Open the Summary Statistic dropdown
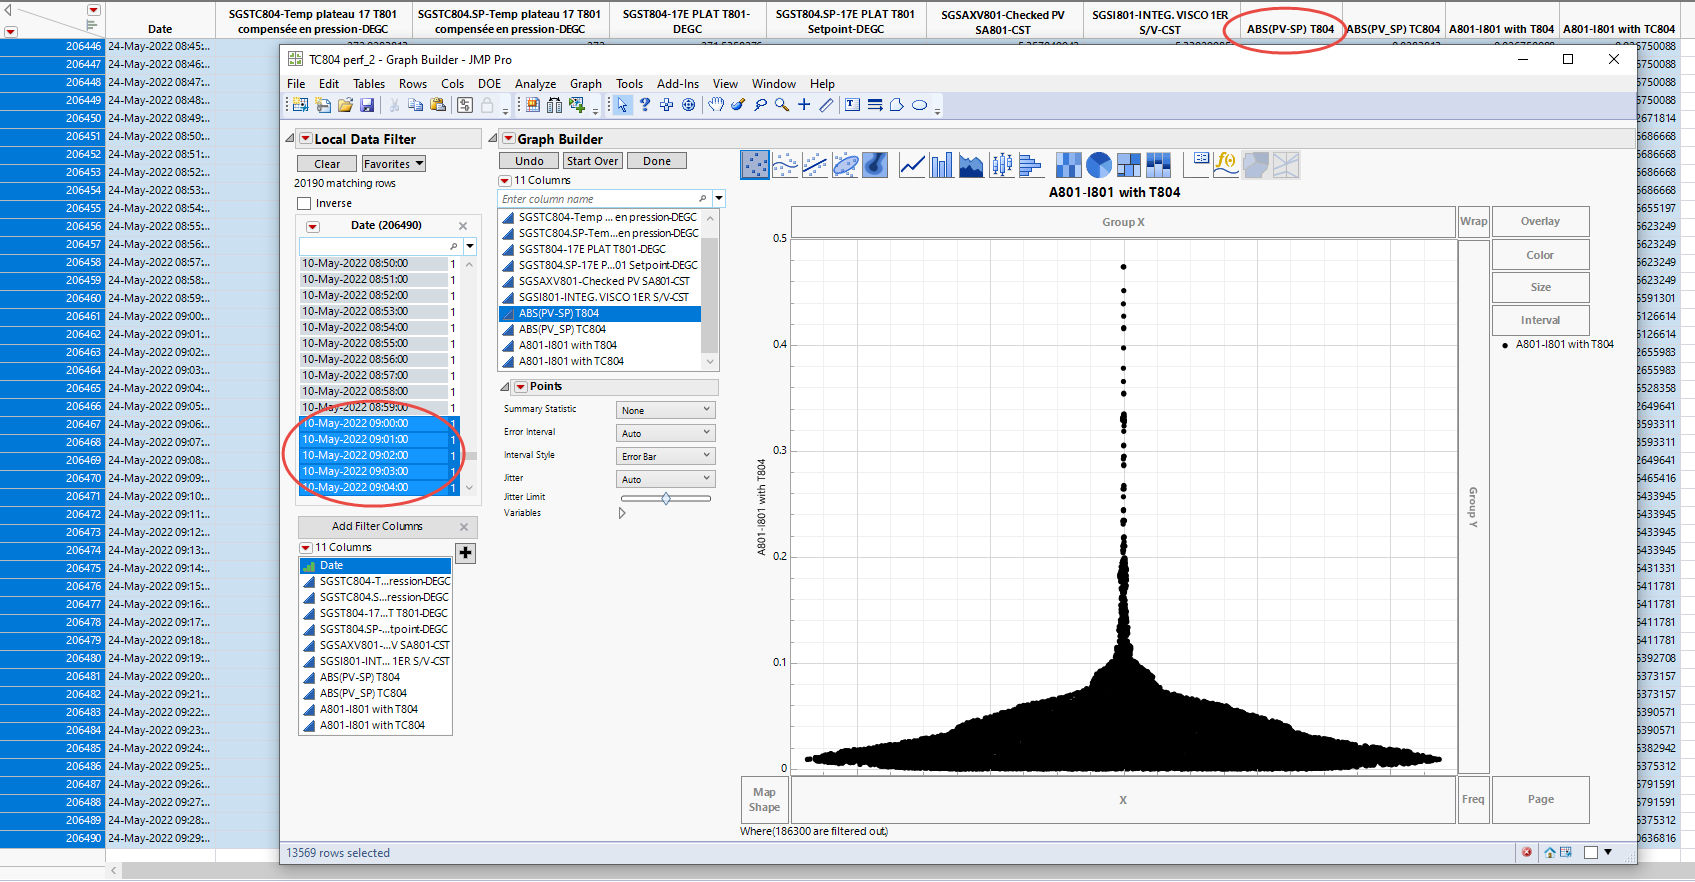The image size is (1695, 882). click(x=665, y=410)
